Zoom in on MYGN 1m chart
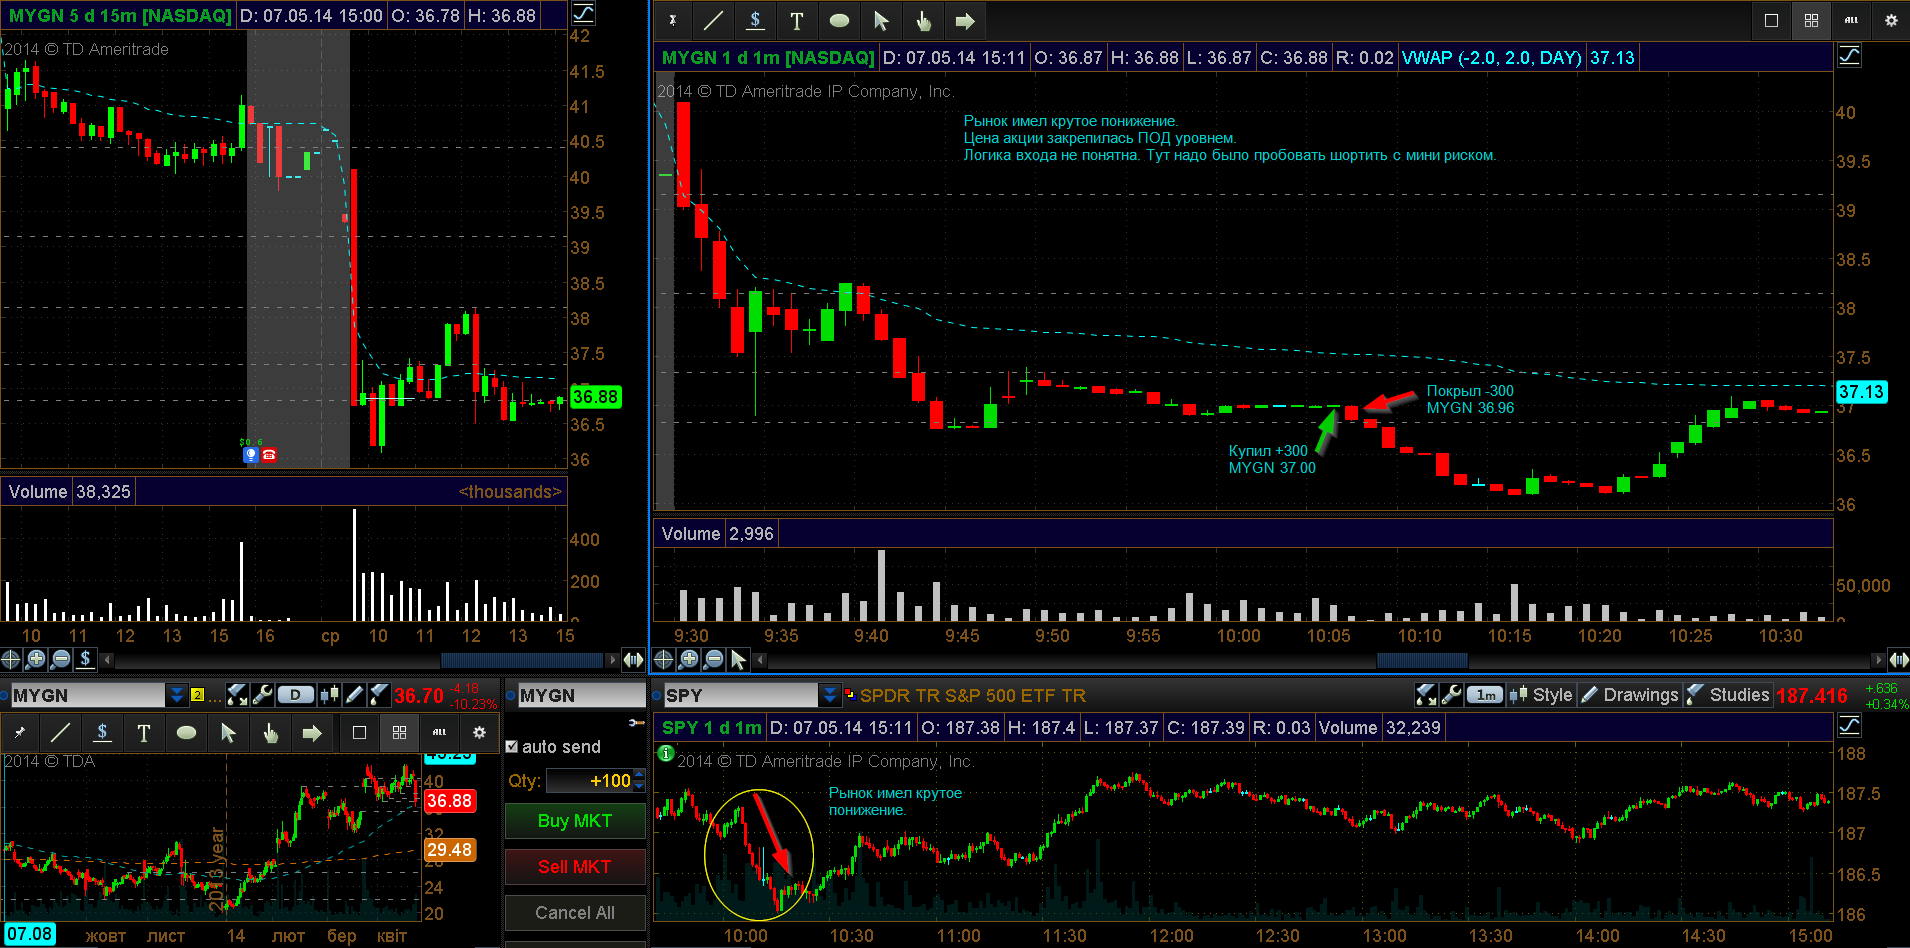 tap(688, 659)
